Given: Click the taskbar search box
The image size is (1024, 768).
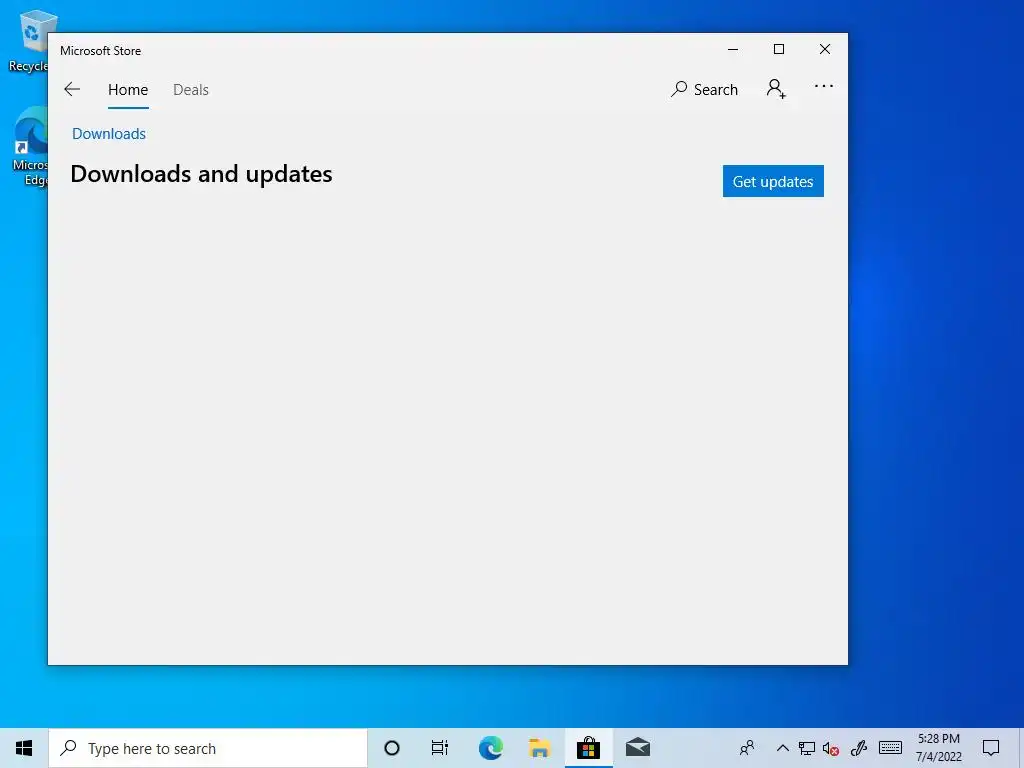Looking at the screenshot, I should (208, 748).
